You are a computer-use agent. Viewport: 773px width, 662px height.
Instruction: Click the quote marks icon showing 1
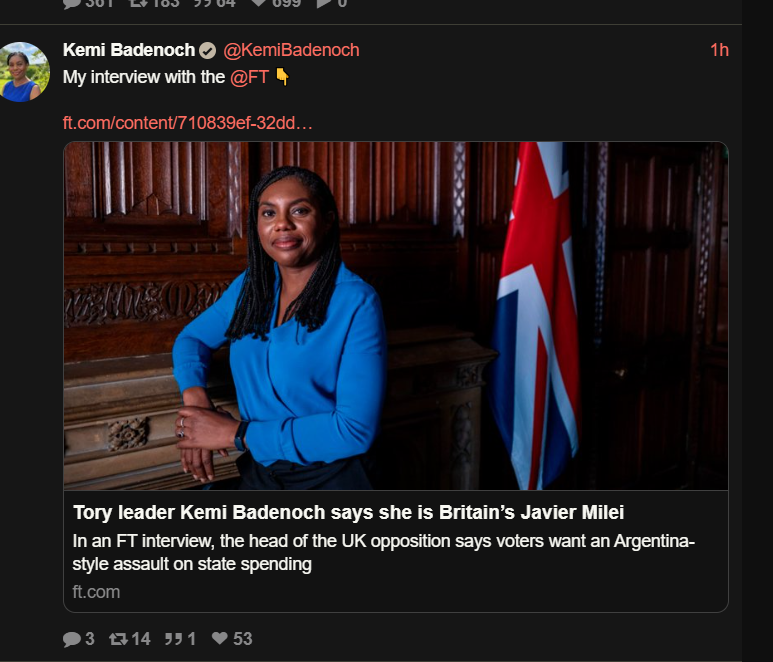[174, 639]
